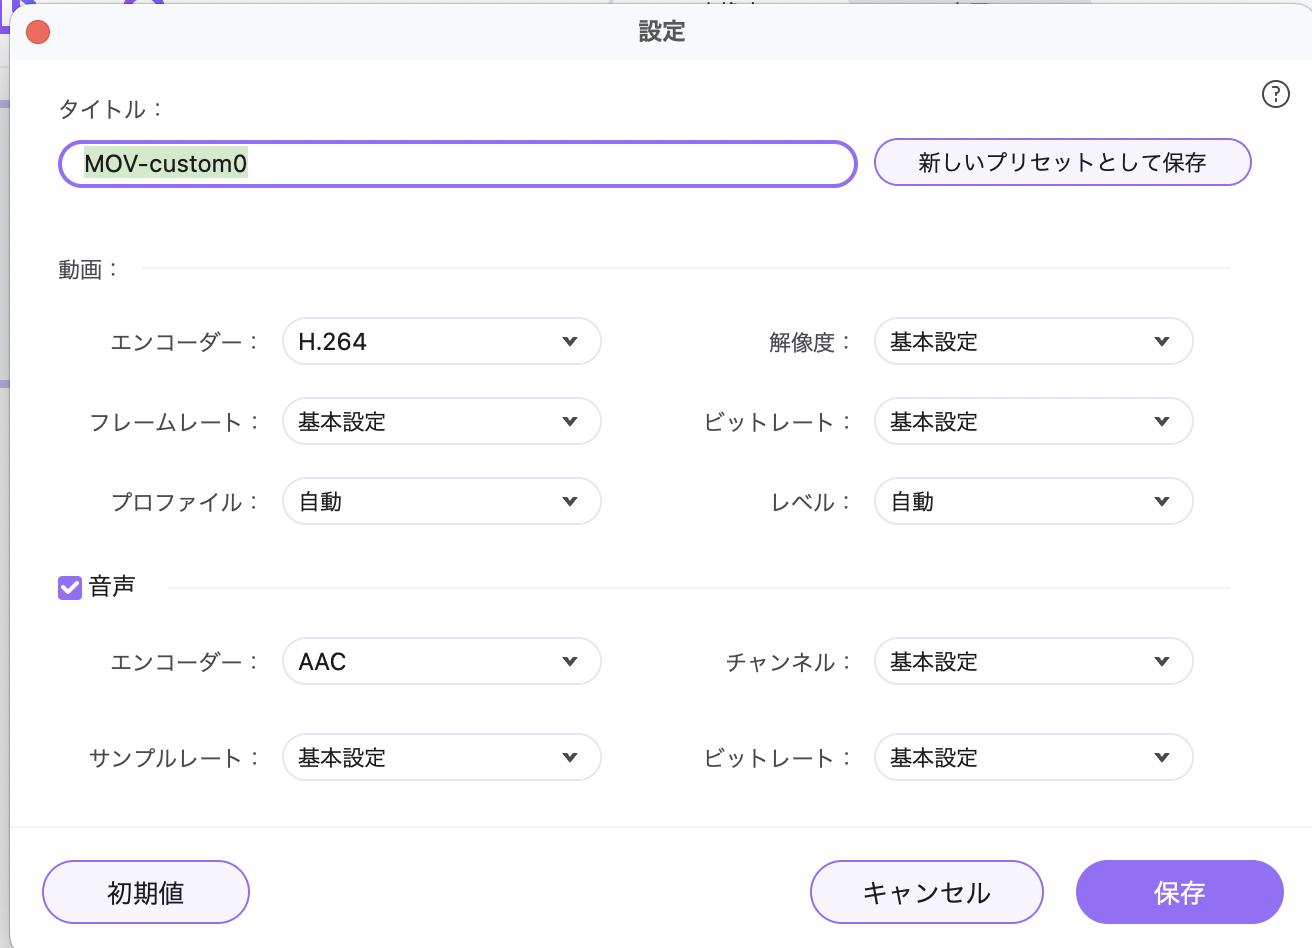Click the キャンセル button
The height and width of the screenshot is (948, 1312).
(x=927, y=892)
